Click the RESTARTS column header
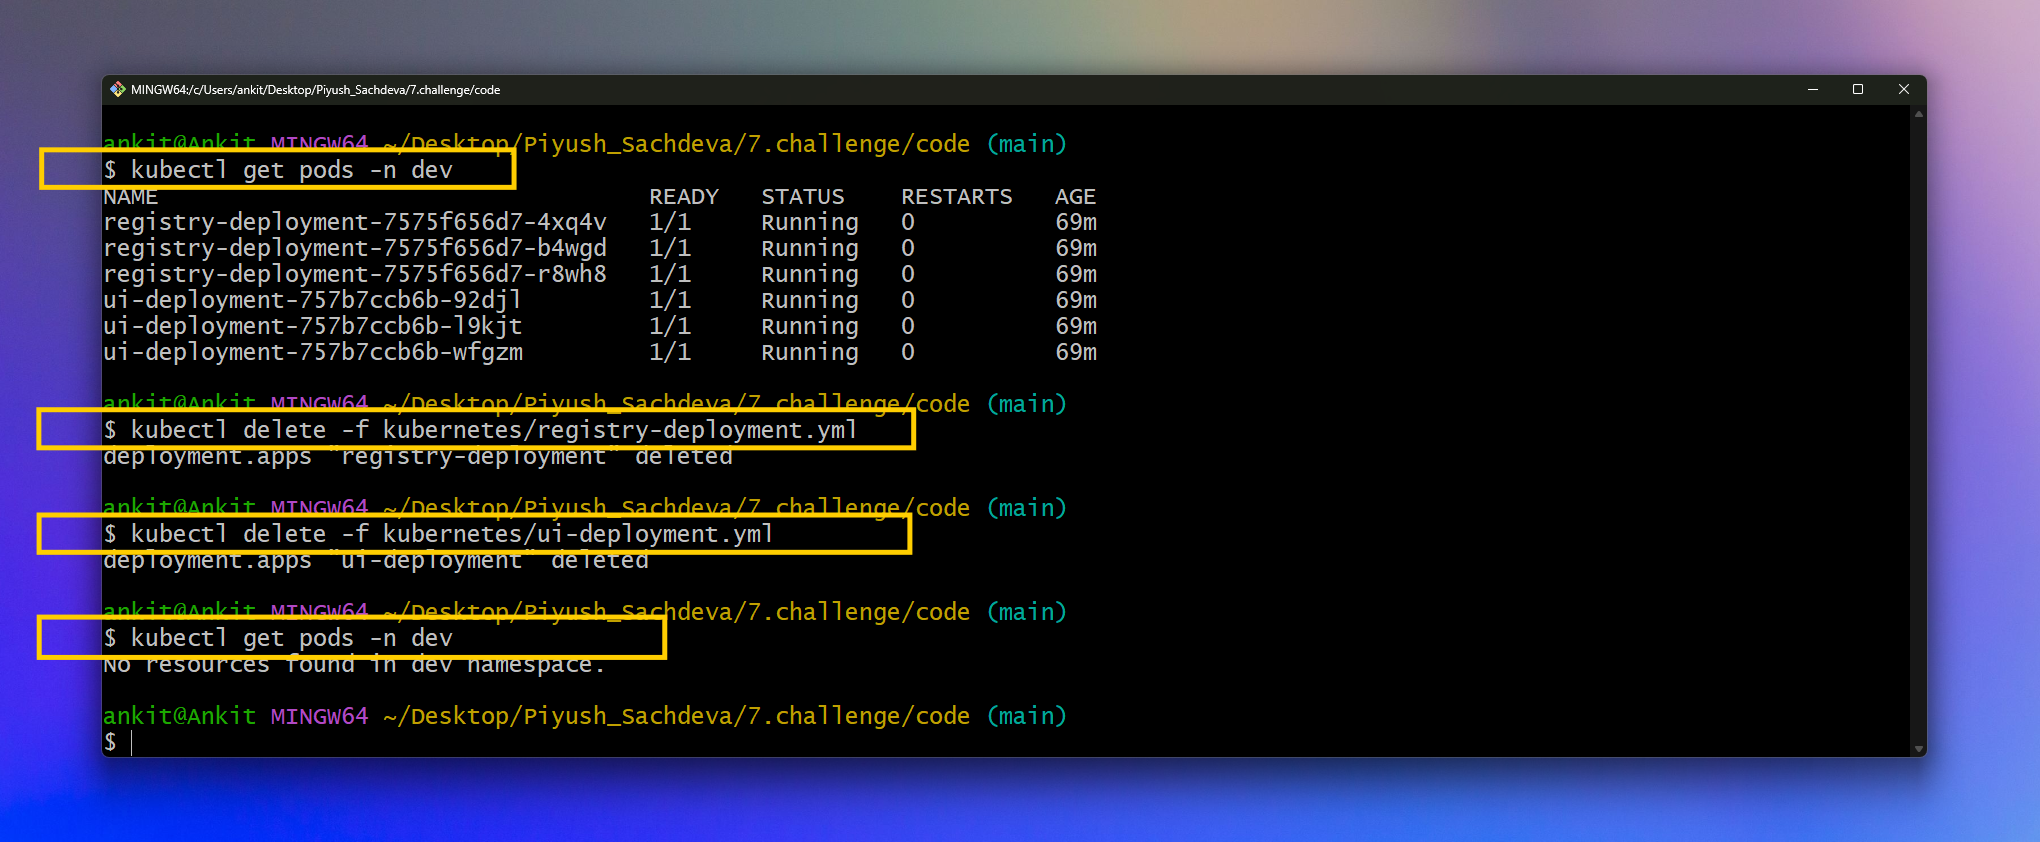Image resolution: width=2040 pixels, height=842 pixels. (x=957, y=196)
